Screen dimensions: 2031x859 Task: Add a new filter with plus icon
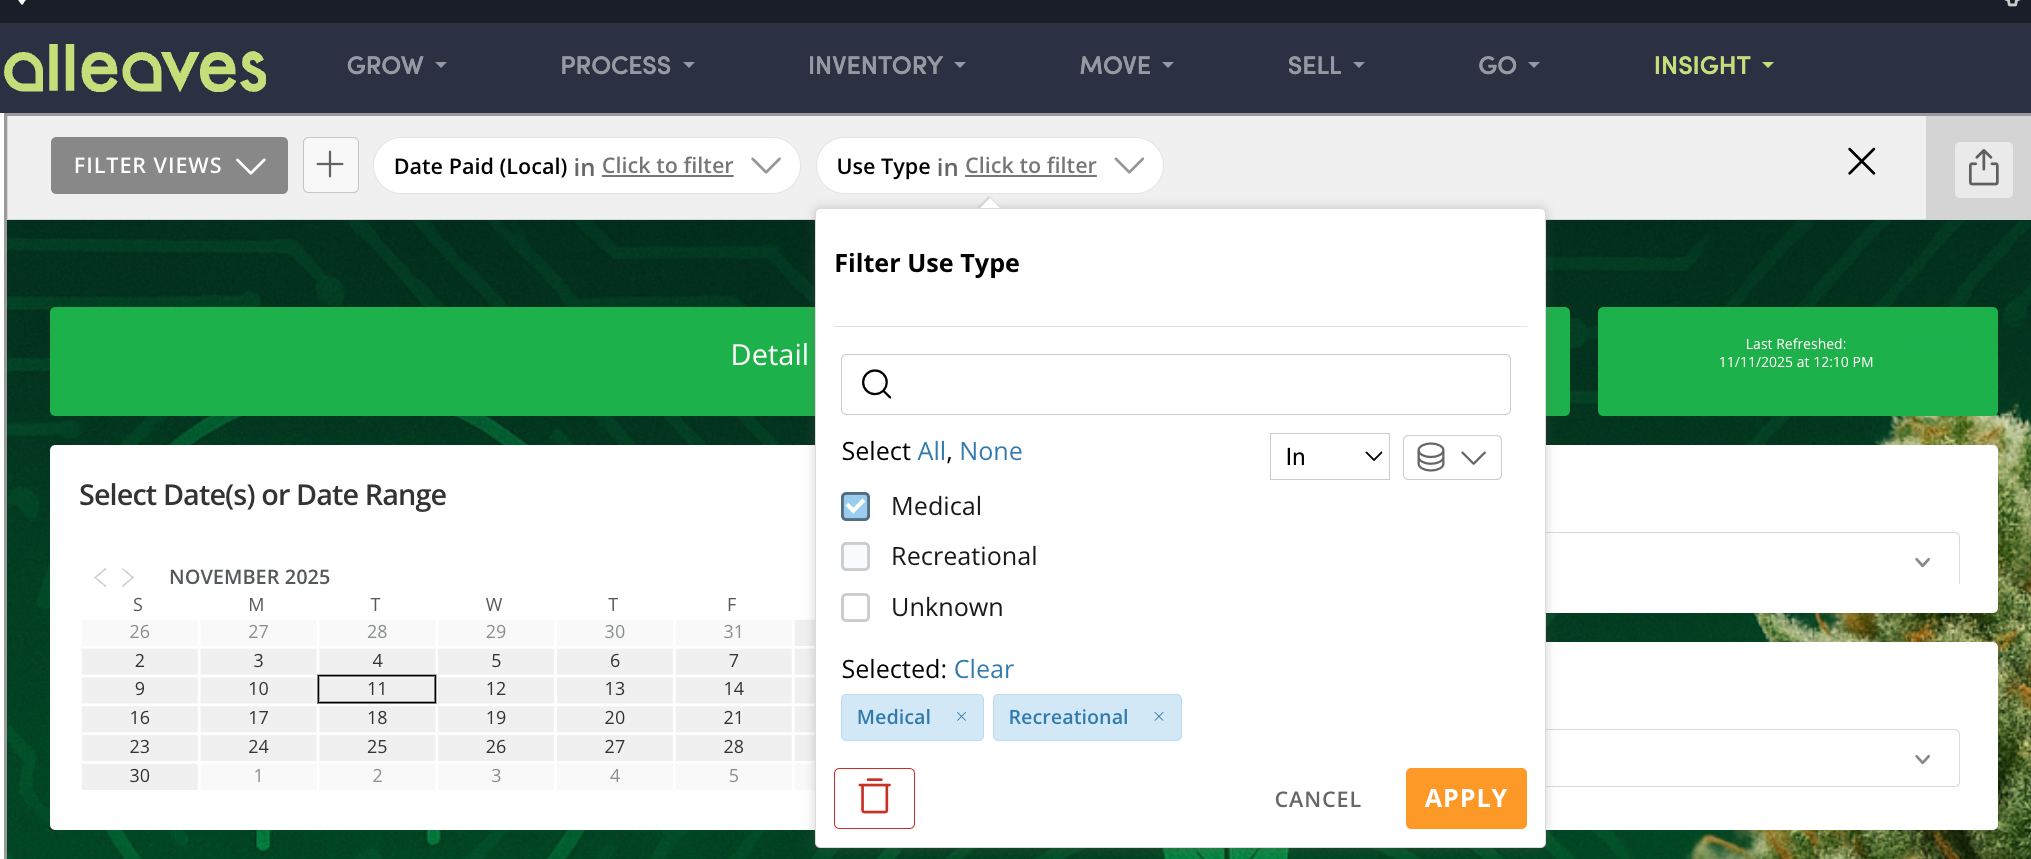click(330, 164)
